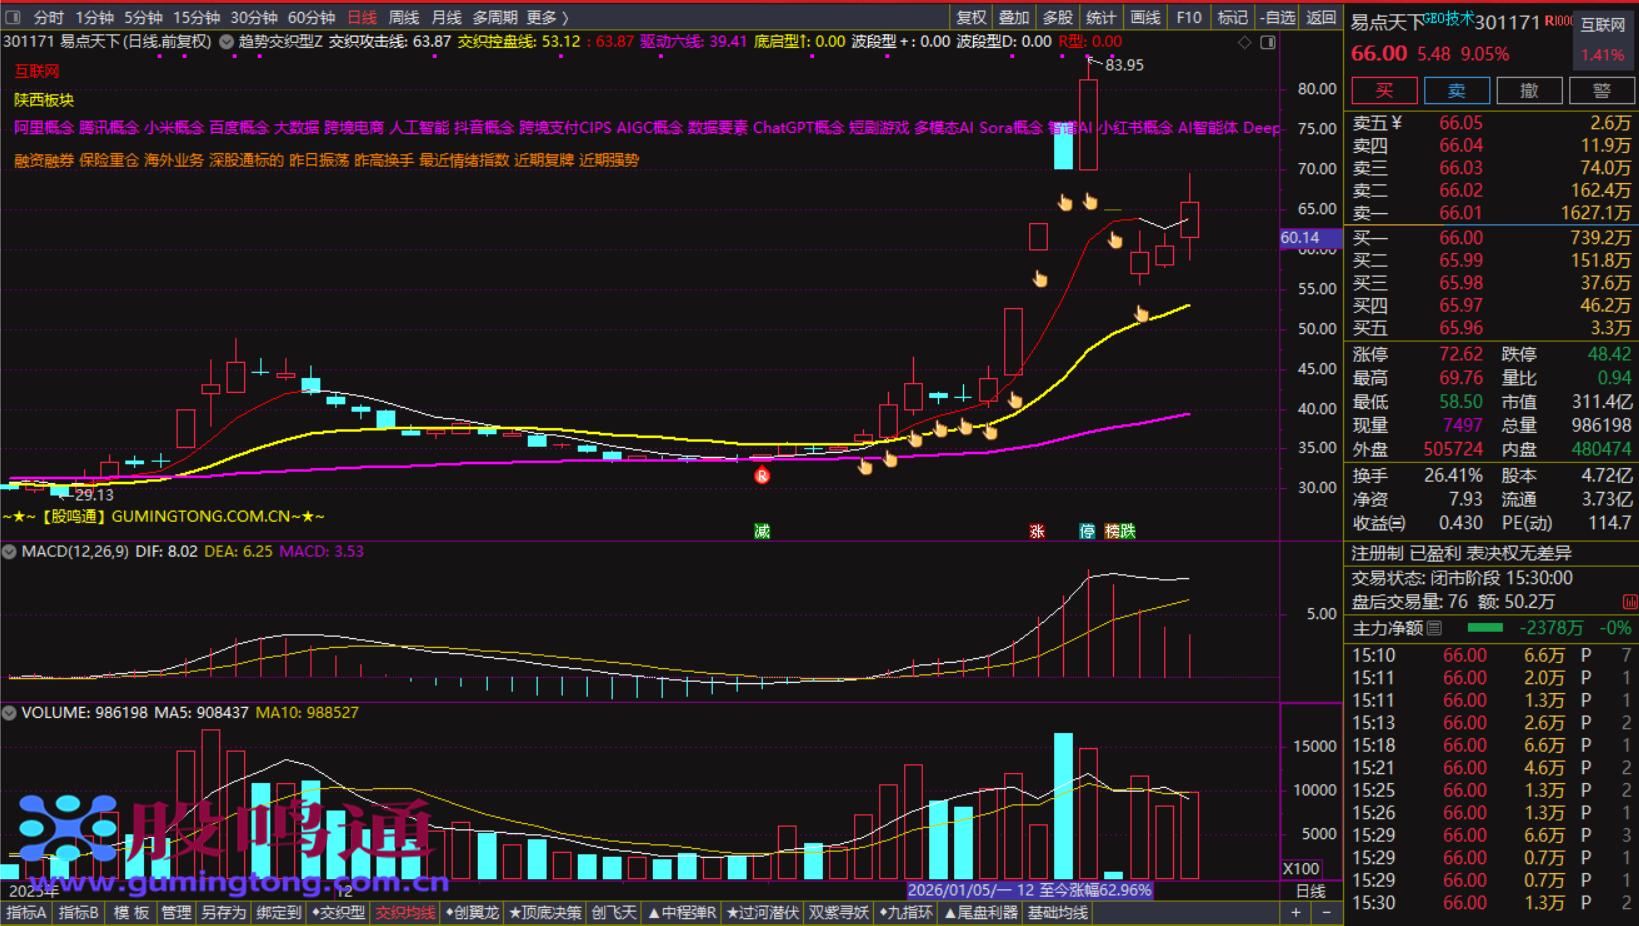This screenshot has height=926, width=1639.
Task: Click the red R marker on the chart
Action: click(762, 476)
